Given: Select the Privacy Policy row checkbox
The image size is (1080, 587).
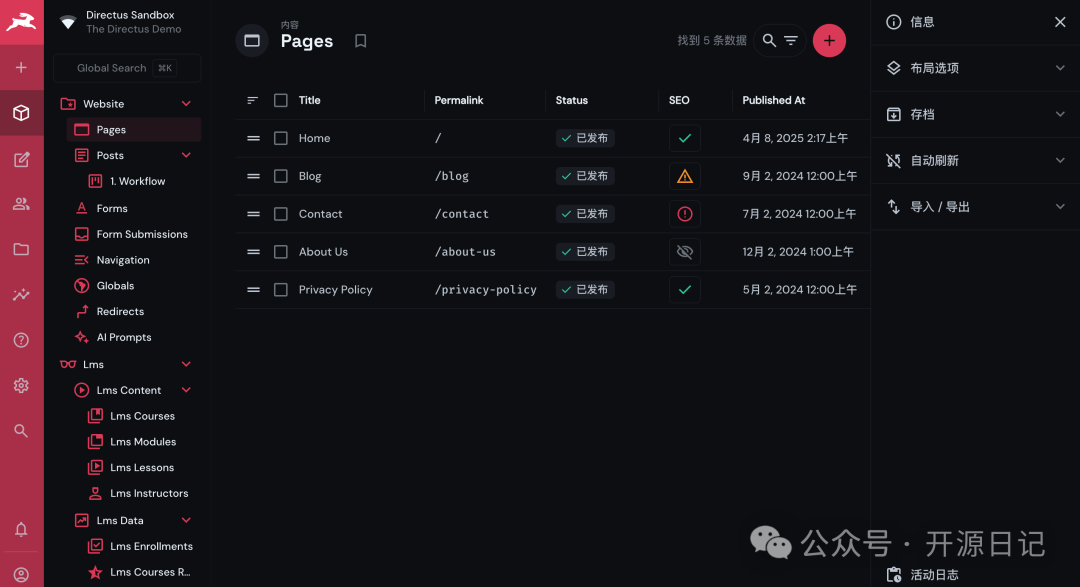Looking at the screenshot, I should point(281,290).
